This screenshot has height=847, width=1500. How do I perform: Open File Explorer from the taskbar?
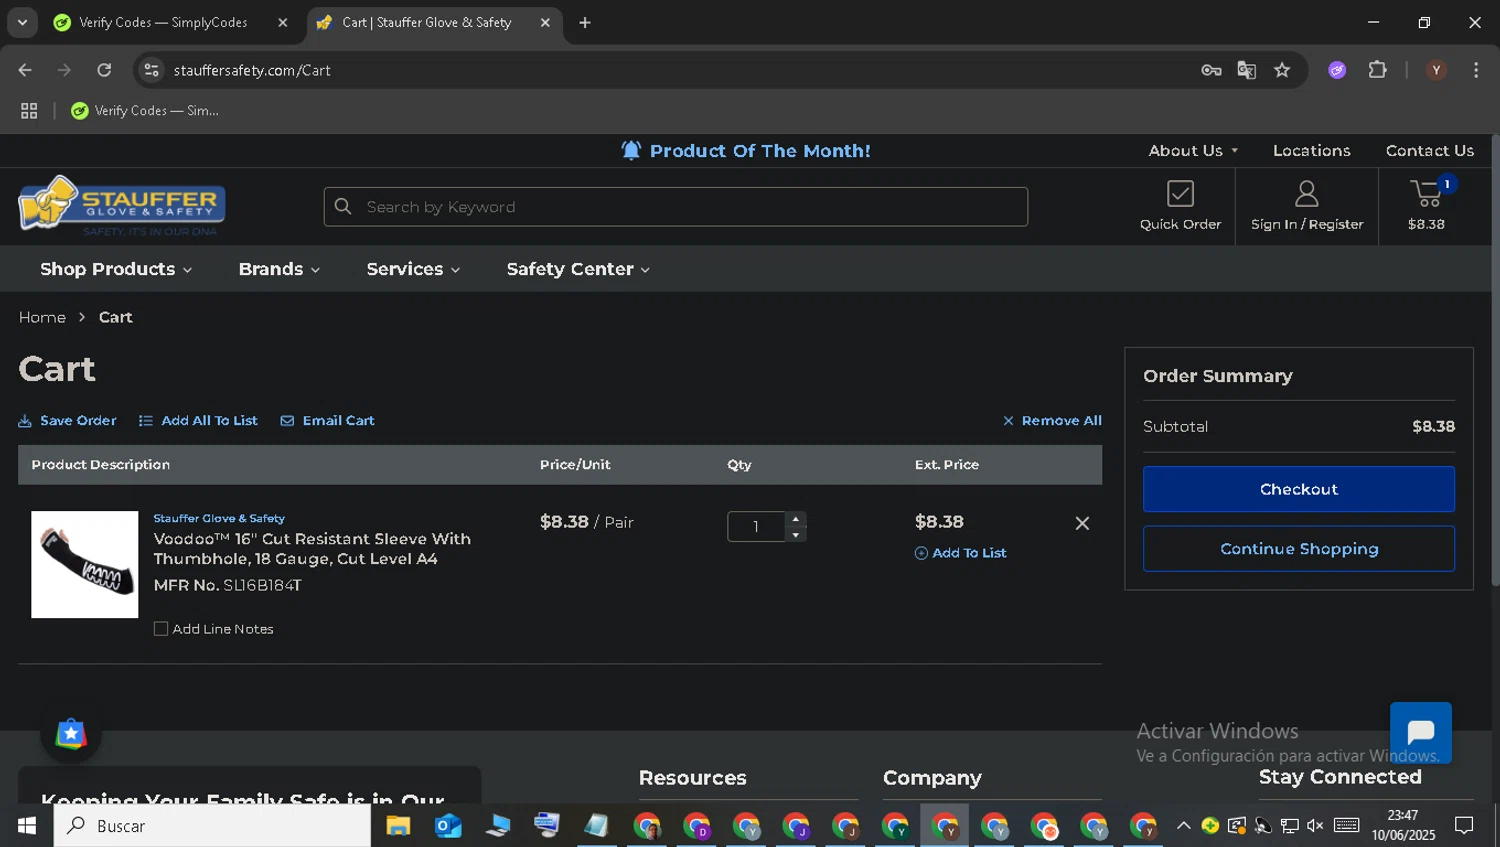[x=398, y=826]
